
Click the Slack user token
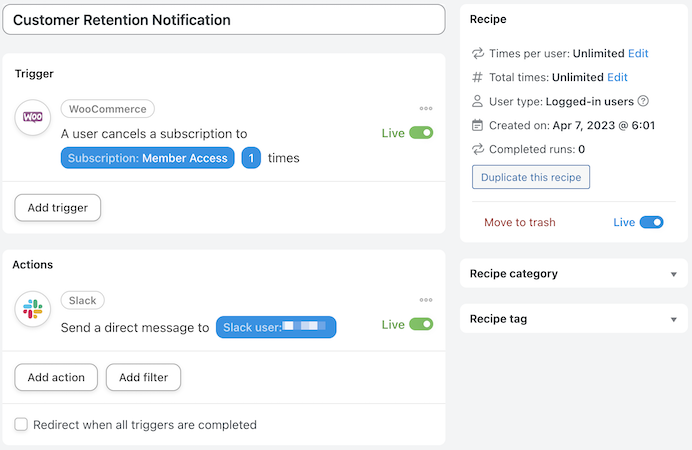point(276,327)
